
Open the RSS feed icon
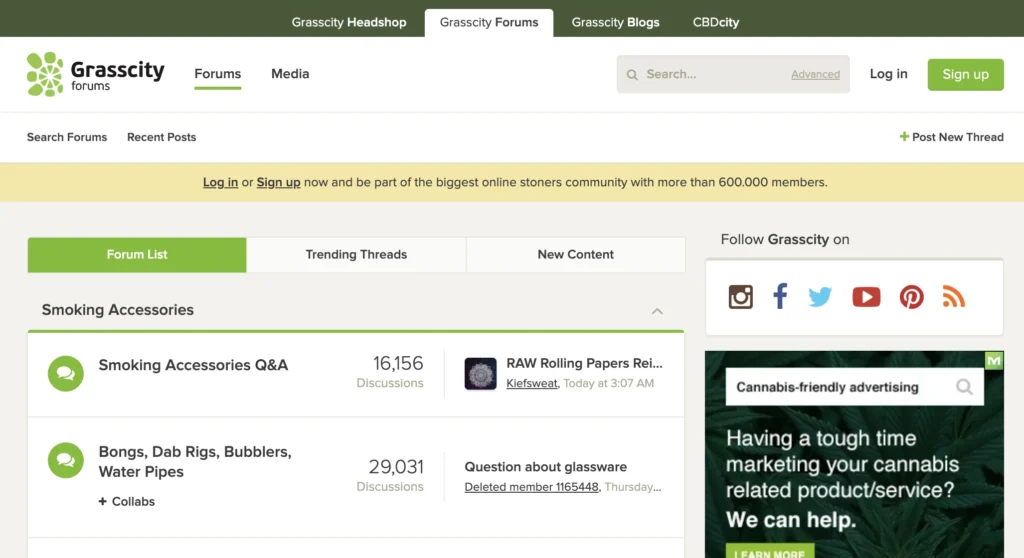point(953,297)
